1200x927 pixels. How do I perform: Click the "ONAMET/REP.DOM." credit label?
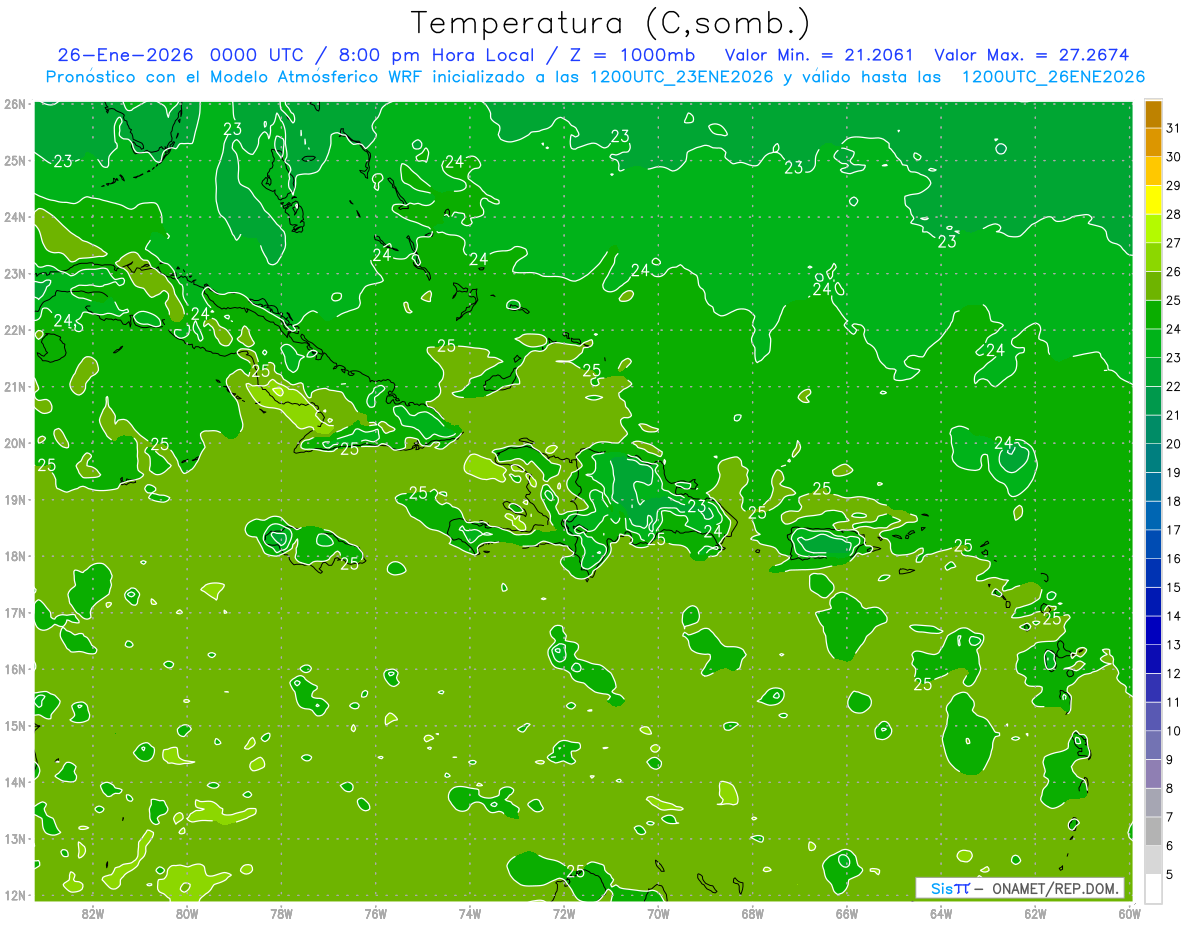coord(1054,888)
